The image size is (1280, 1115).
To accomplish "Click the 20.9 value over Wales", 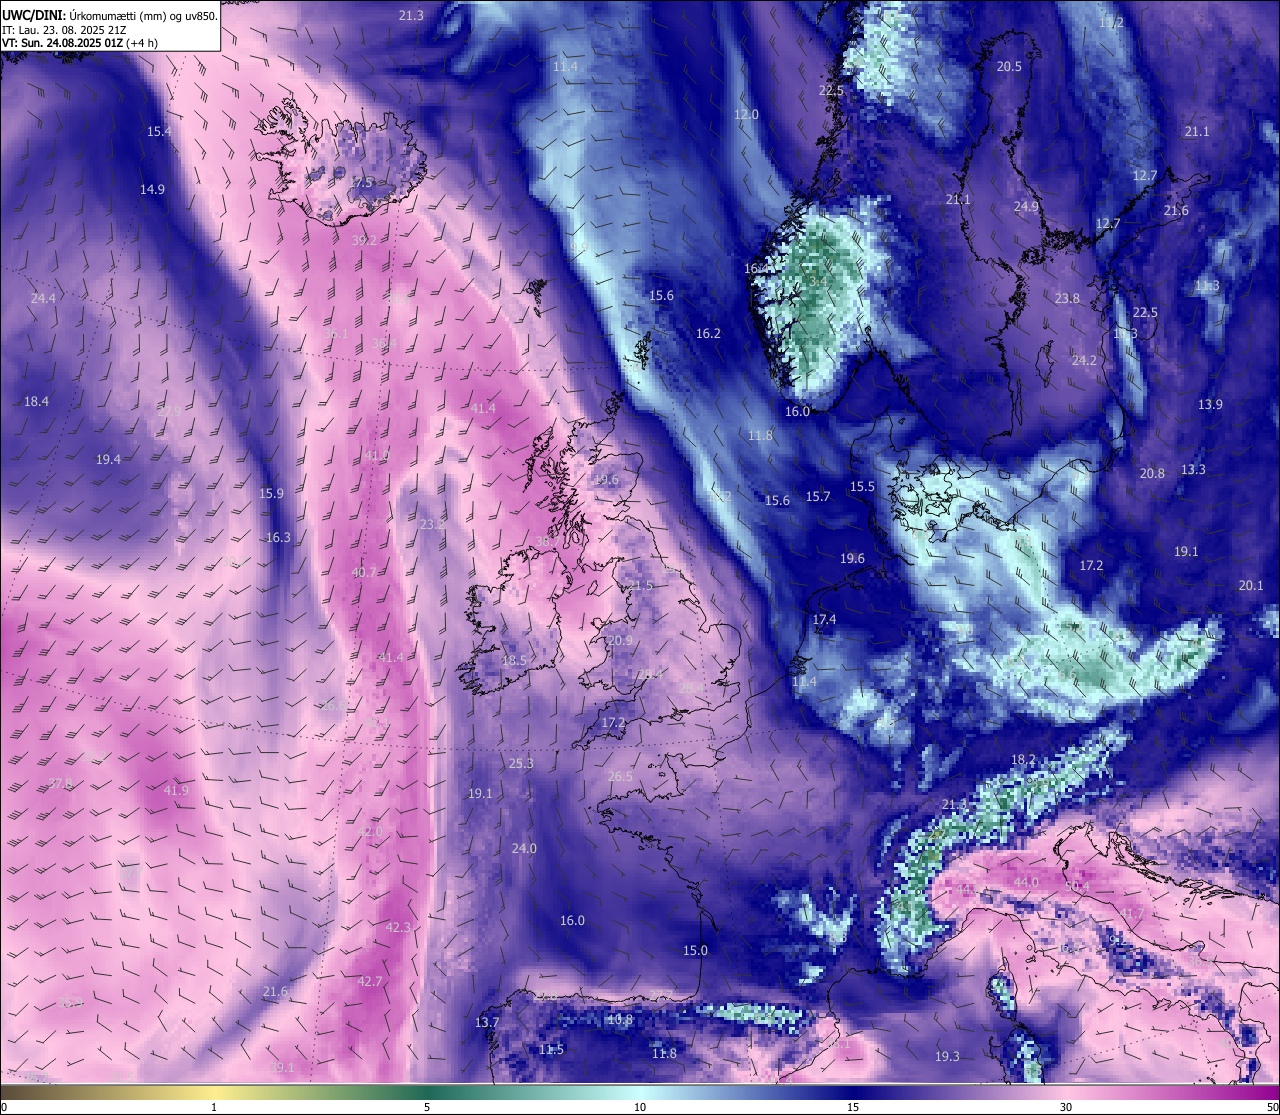I will [x=620, y=640].
